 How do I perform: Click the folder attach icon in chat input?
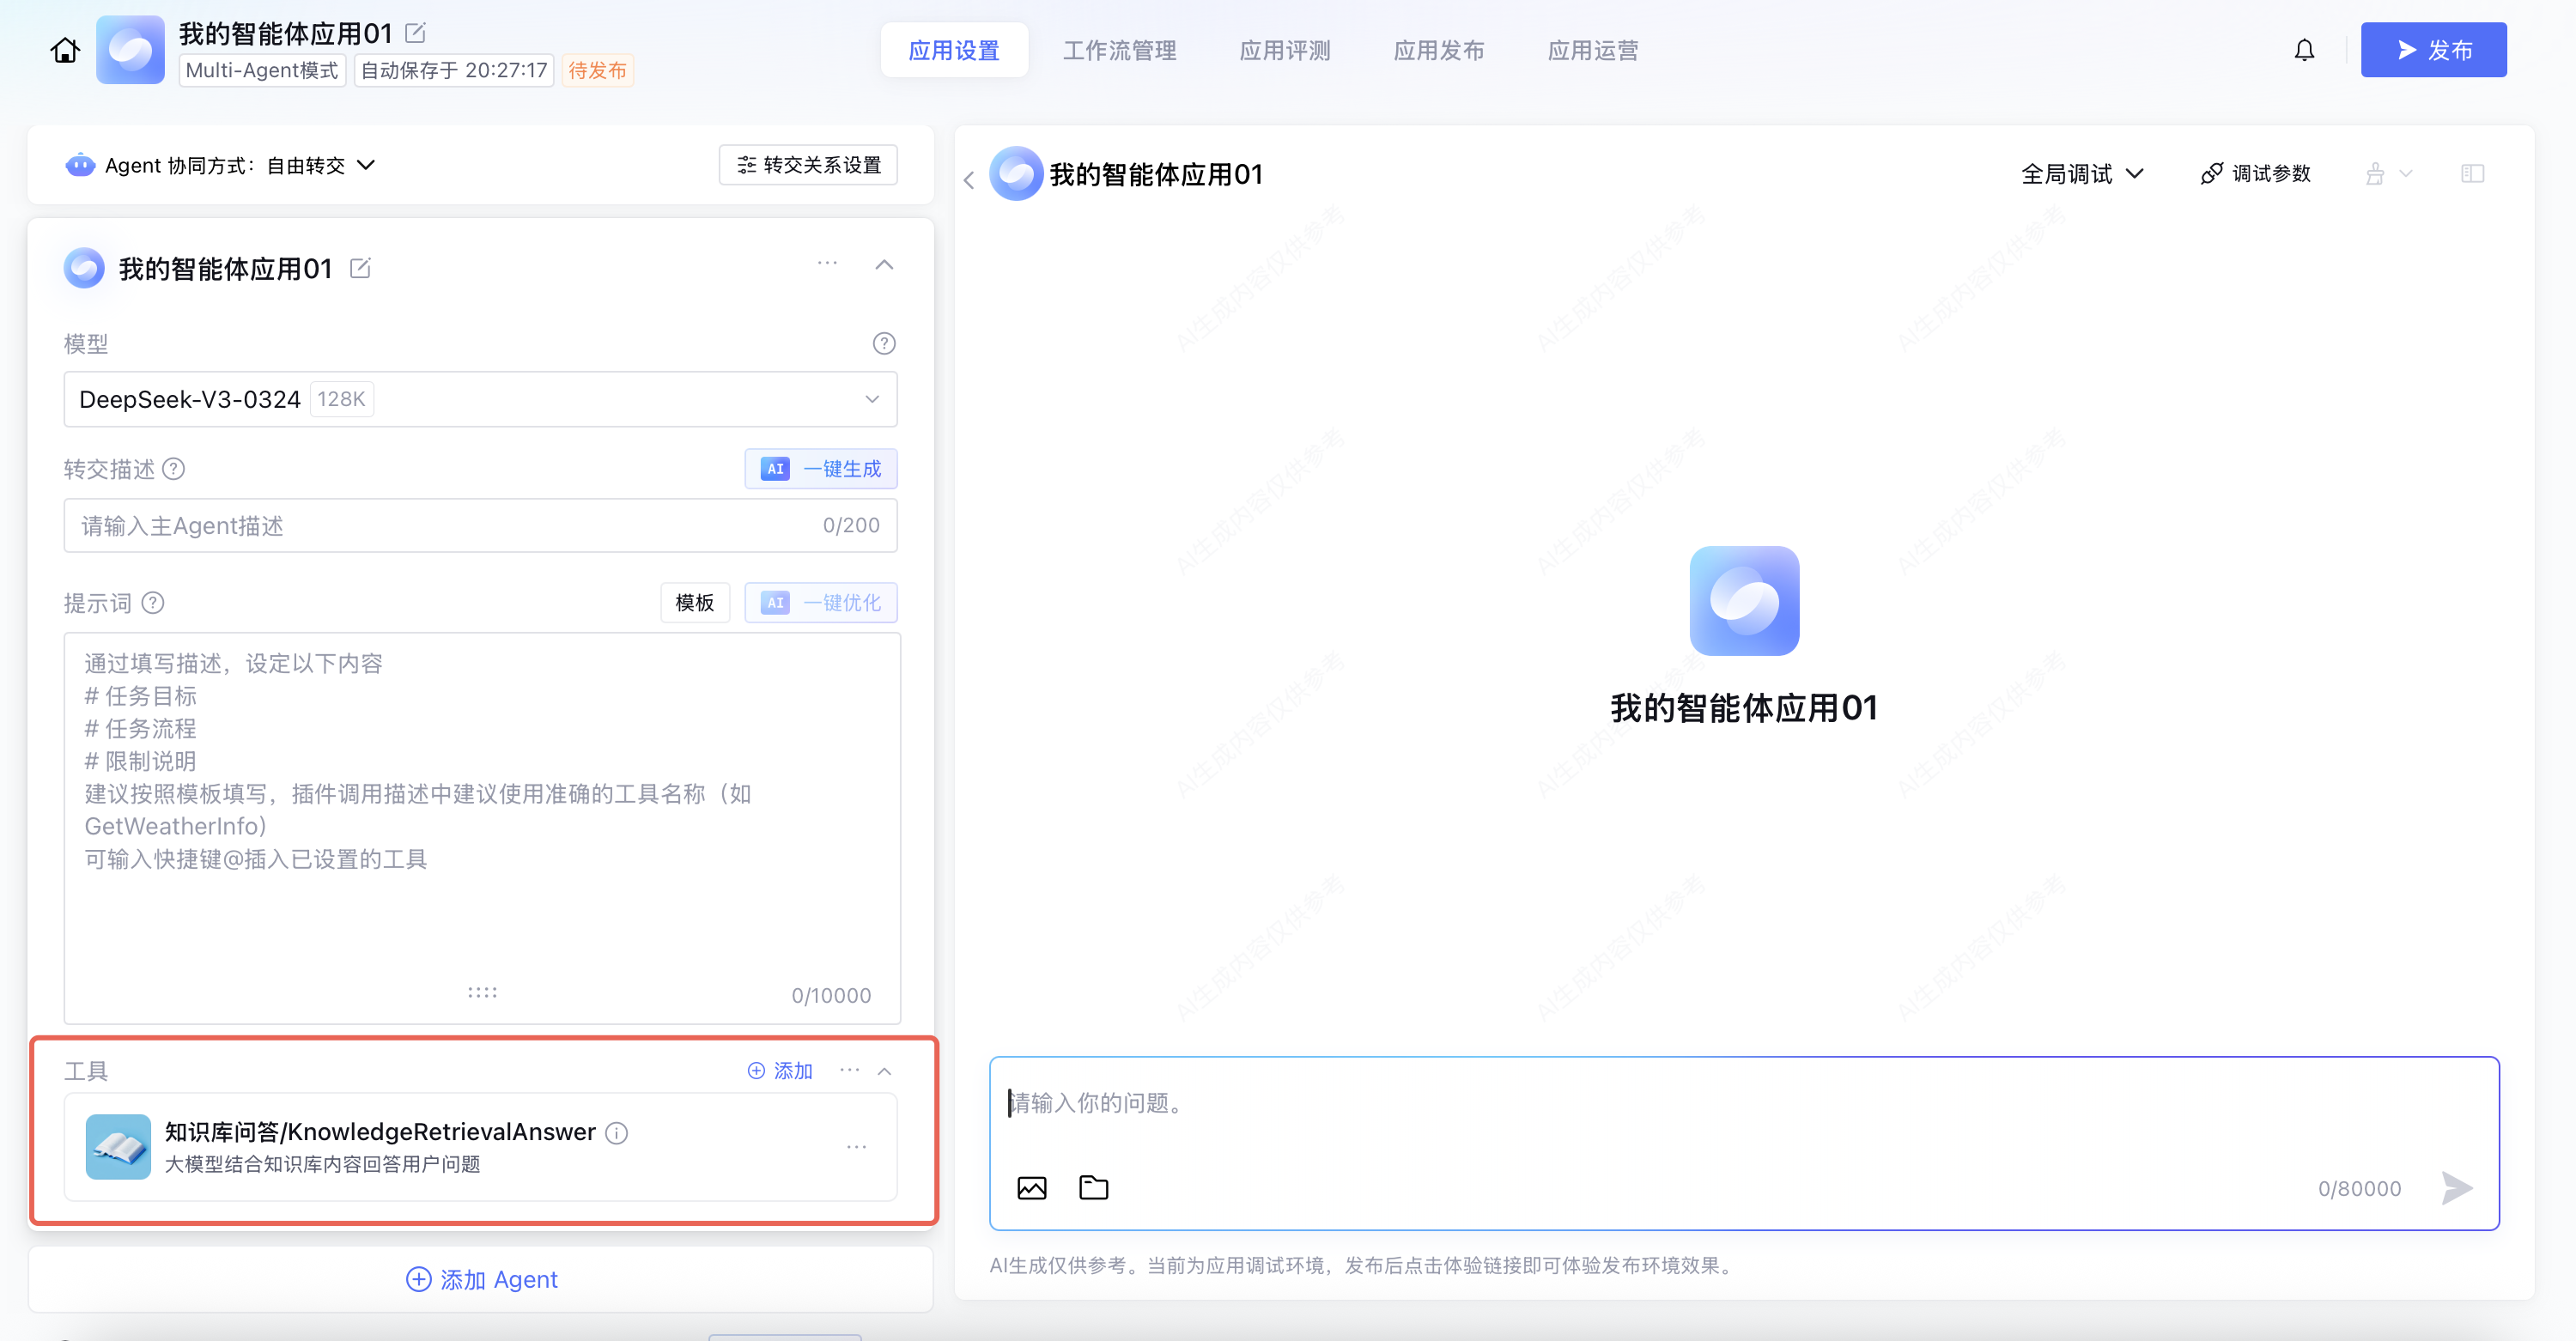(1093, 1187)
